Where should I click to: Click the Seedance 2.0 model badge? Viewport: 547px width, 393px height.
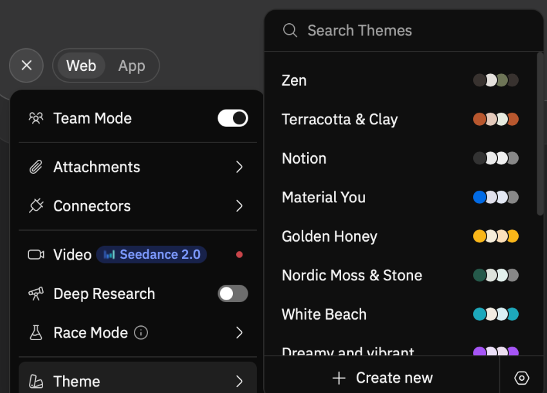[151, 255]
